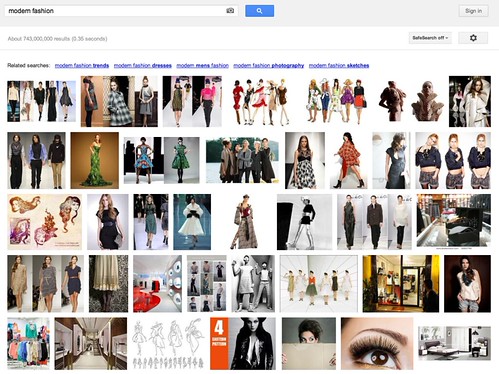Open the brown sculptural garments thumbnail
Image resolution: width=499 pixels, height=374 pixels.
point(411,101)
